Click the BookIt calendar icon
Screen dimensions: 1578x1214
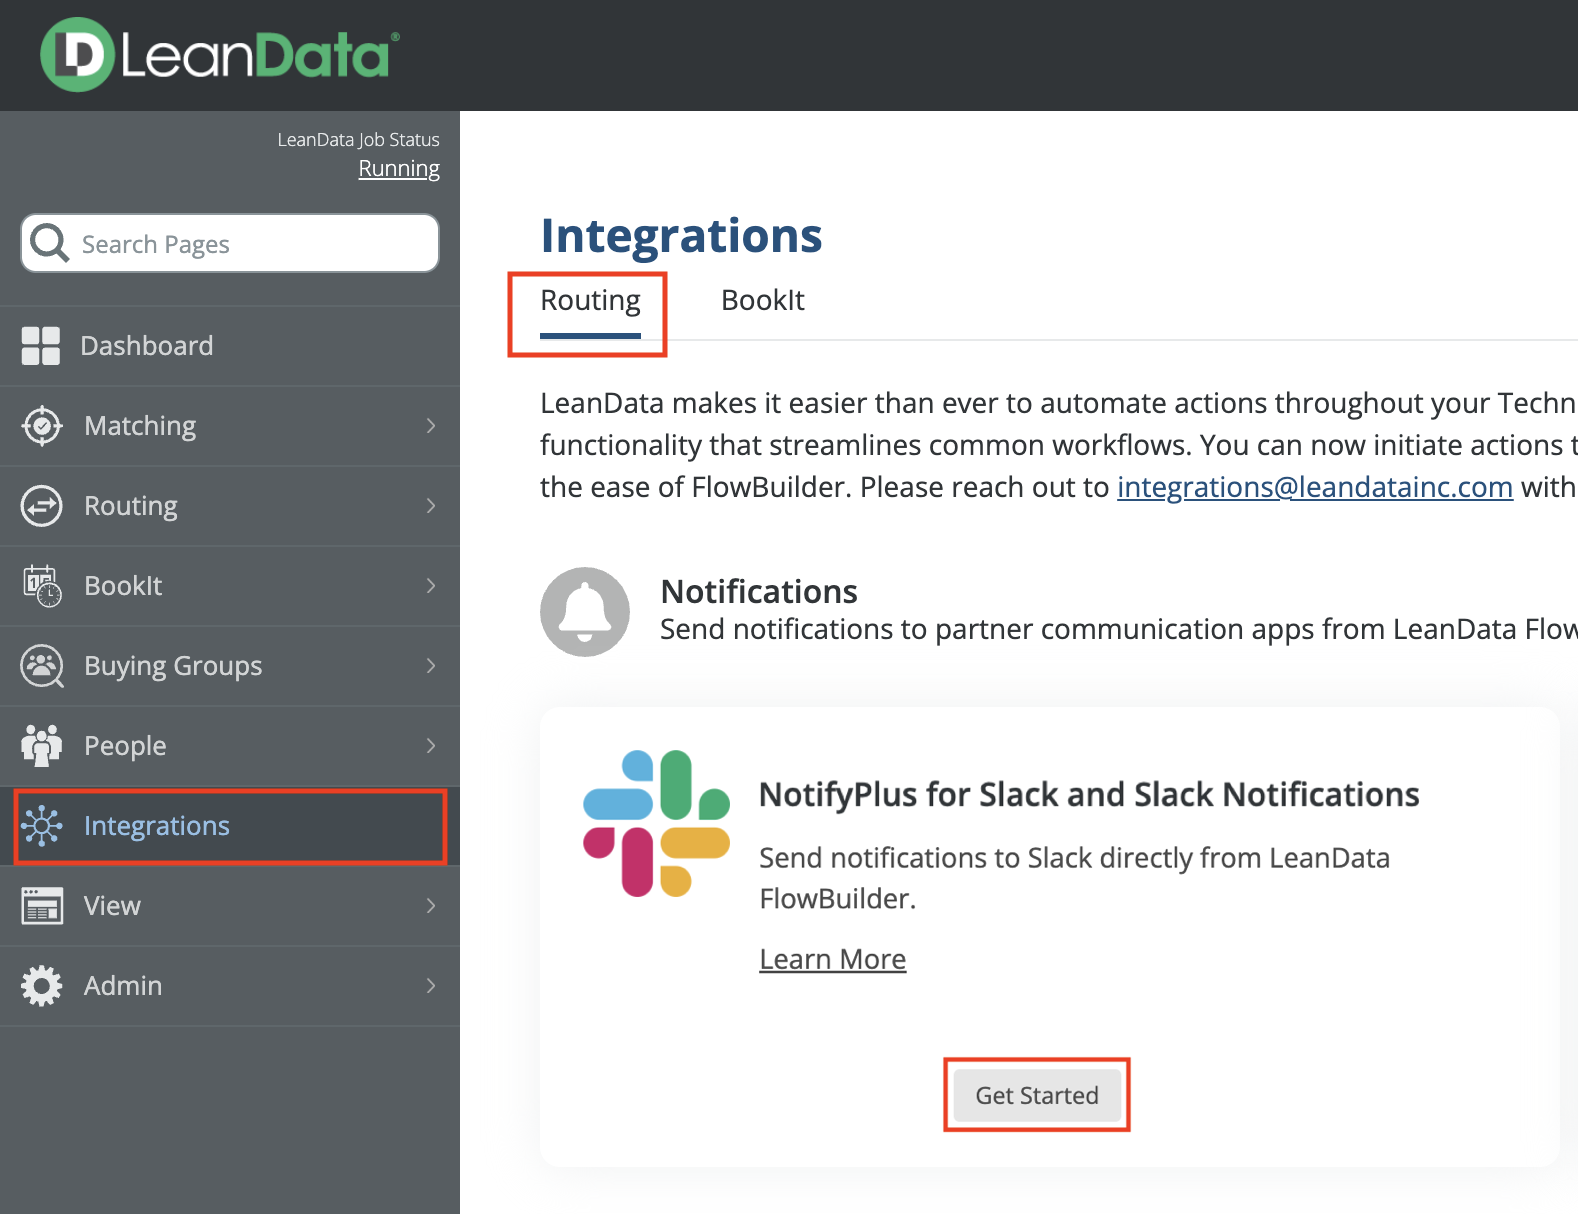click(x=42, y=586)
